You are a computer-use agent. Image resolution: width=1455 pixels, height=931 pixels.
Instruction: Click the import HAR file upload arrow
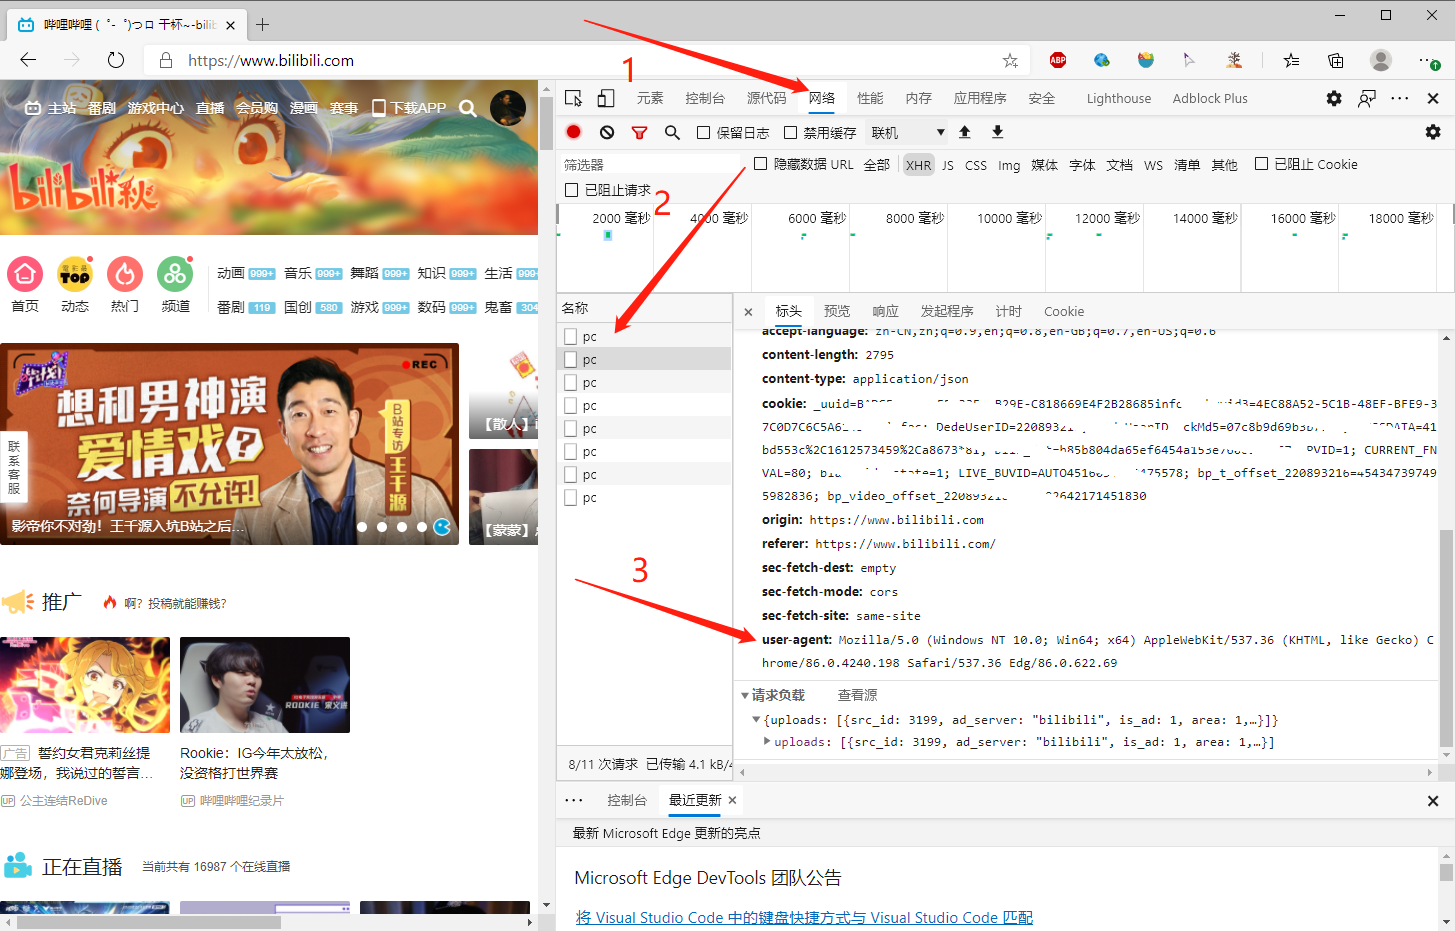(x=965, y=132)
